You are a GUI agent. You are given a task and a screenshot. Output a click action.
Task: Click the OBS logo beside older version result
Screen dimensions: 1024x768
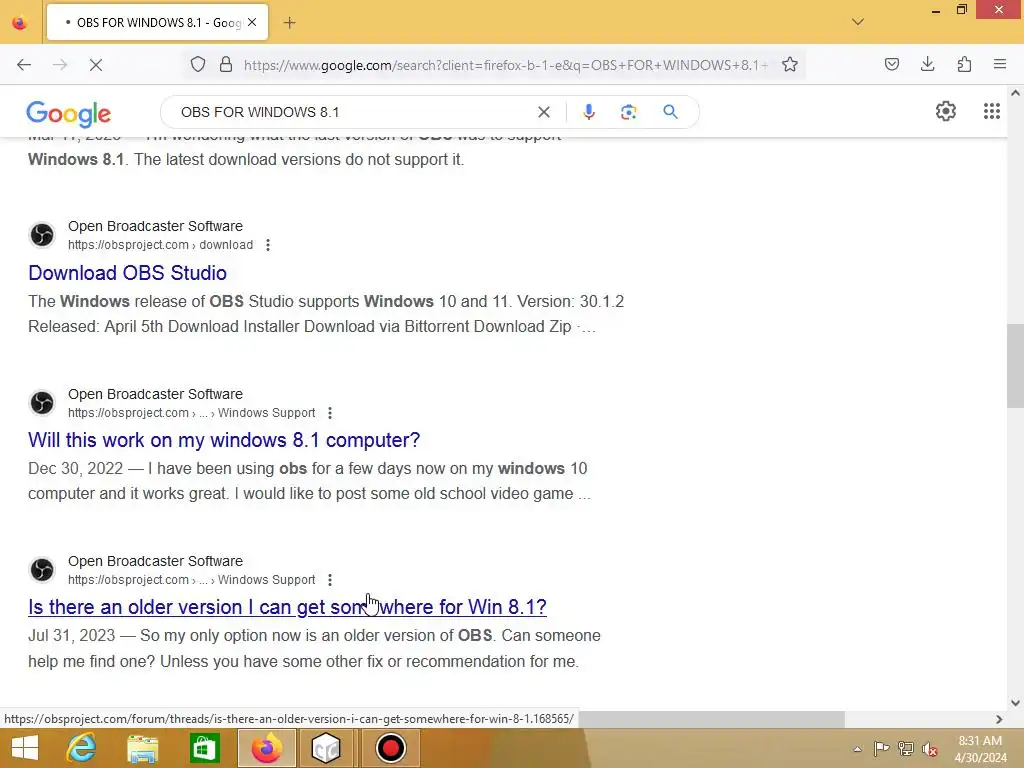[42, 569]
